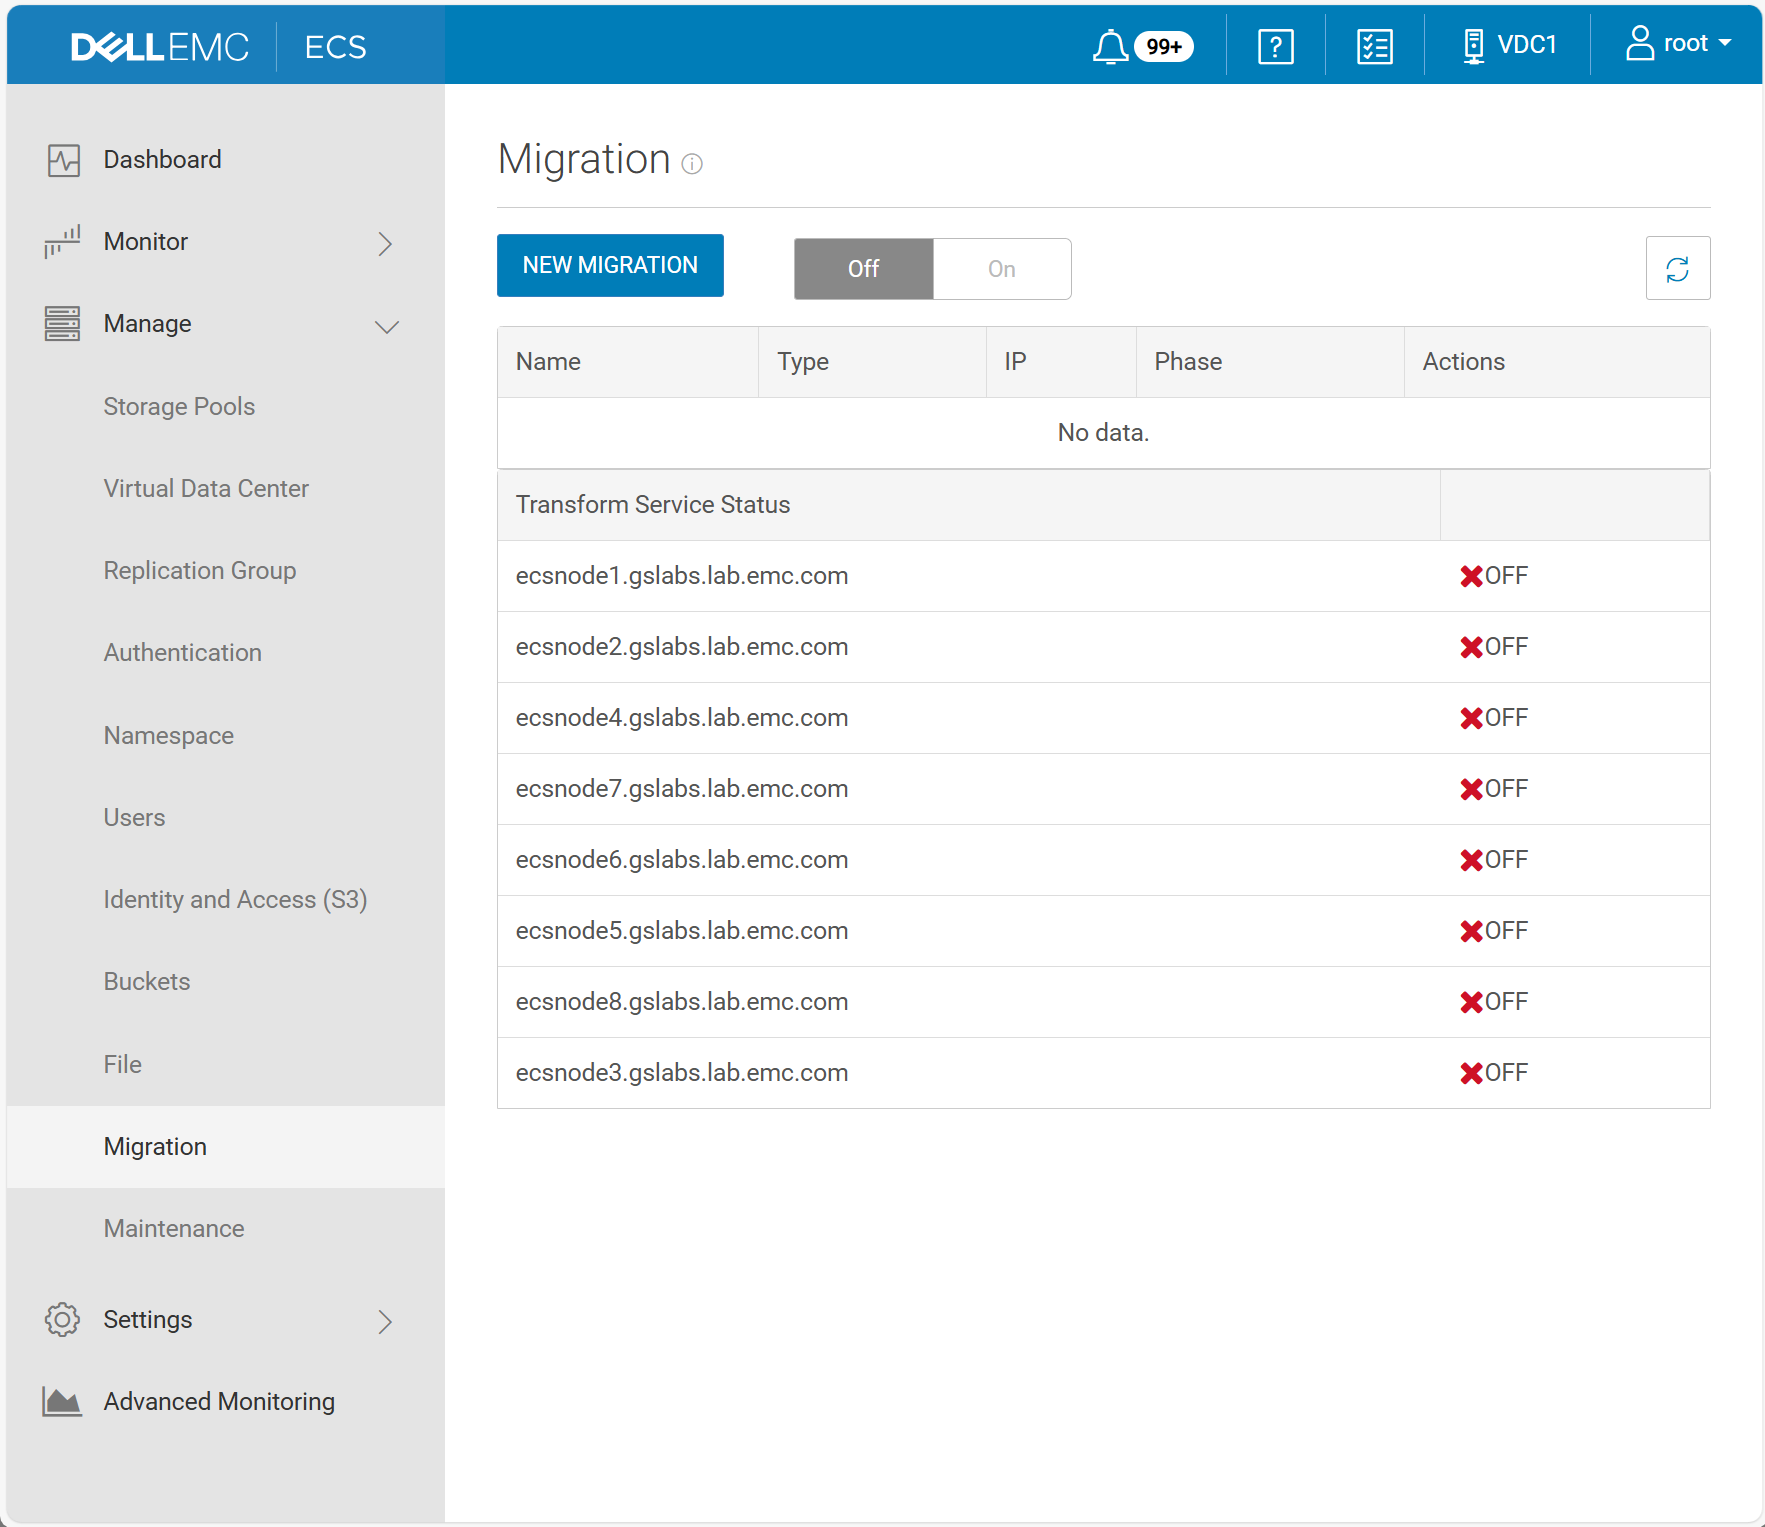Collapse the Manage section chevron
Screen dimensions: 1765x1527
tap(386, 327)
